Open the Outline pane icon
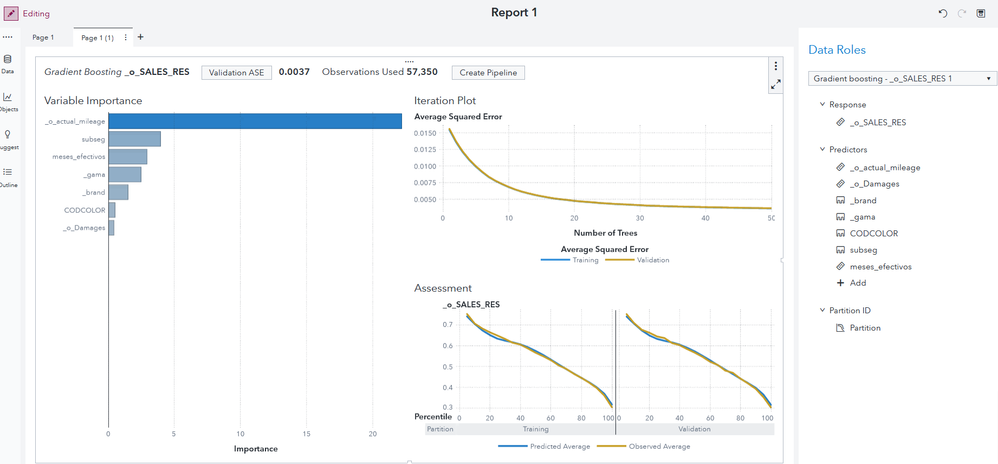The height and width of the screenshot is (464, 998). [8, 175]
